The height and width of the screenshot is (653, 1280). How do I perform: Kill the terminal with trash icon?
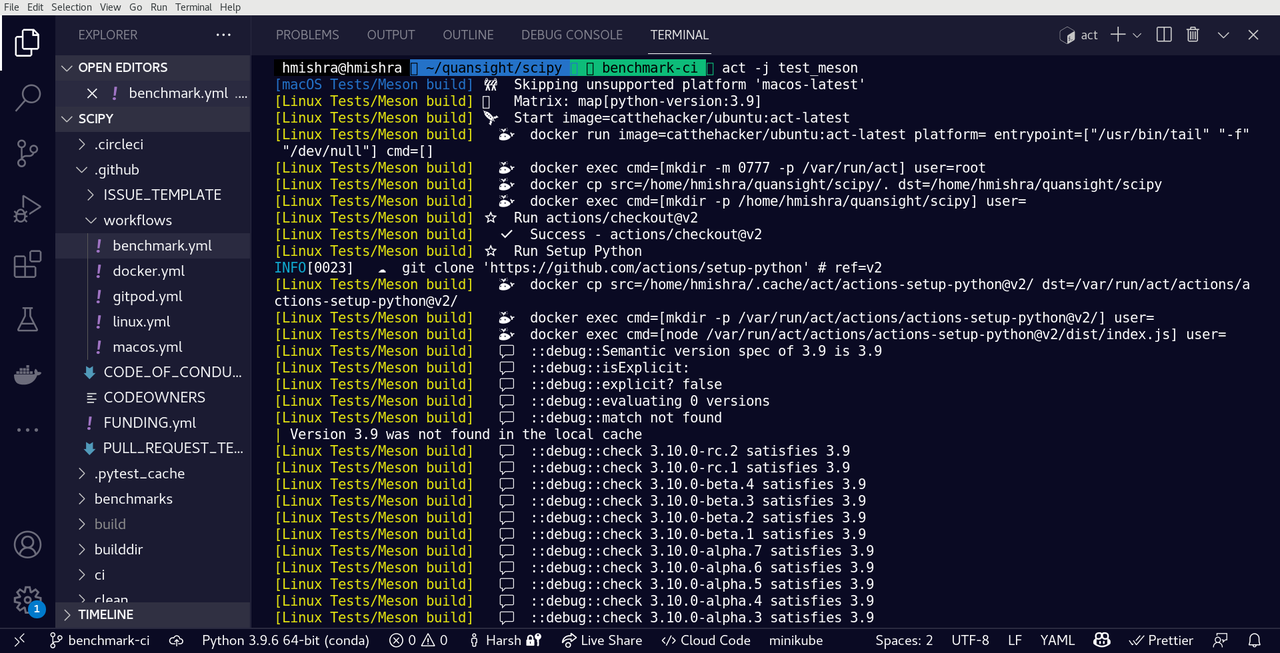tap(1193, 35)
